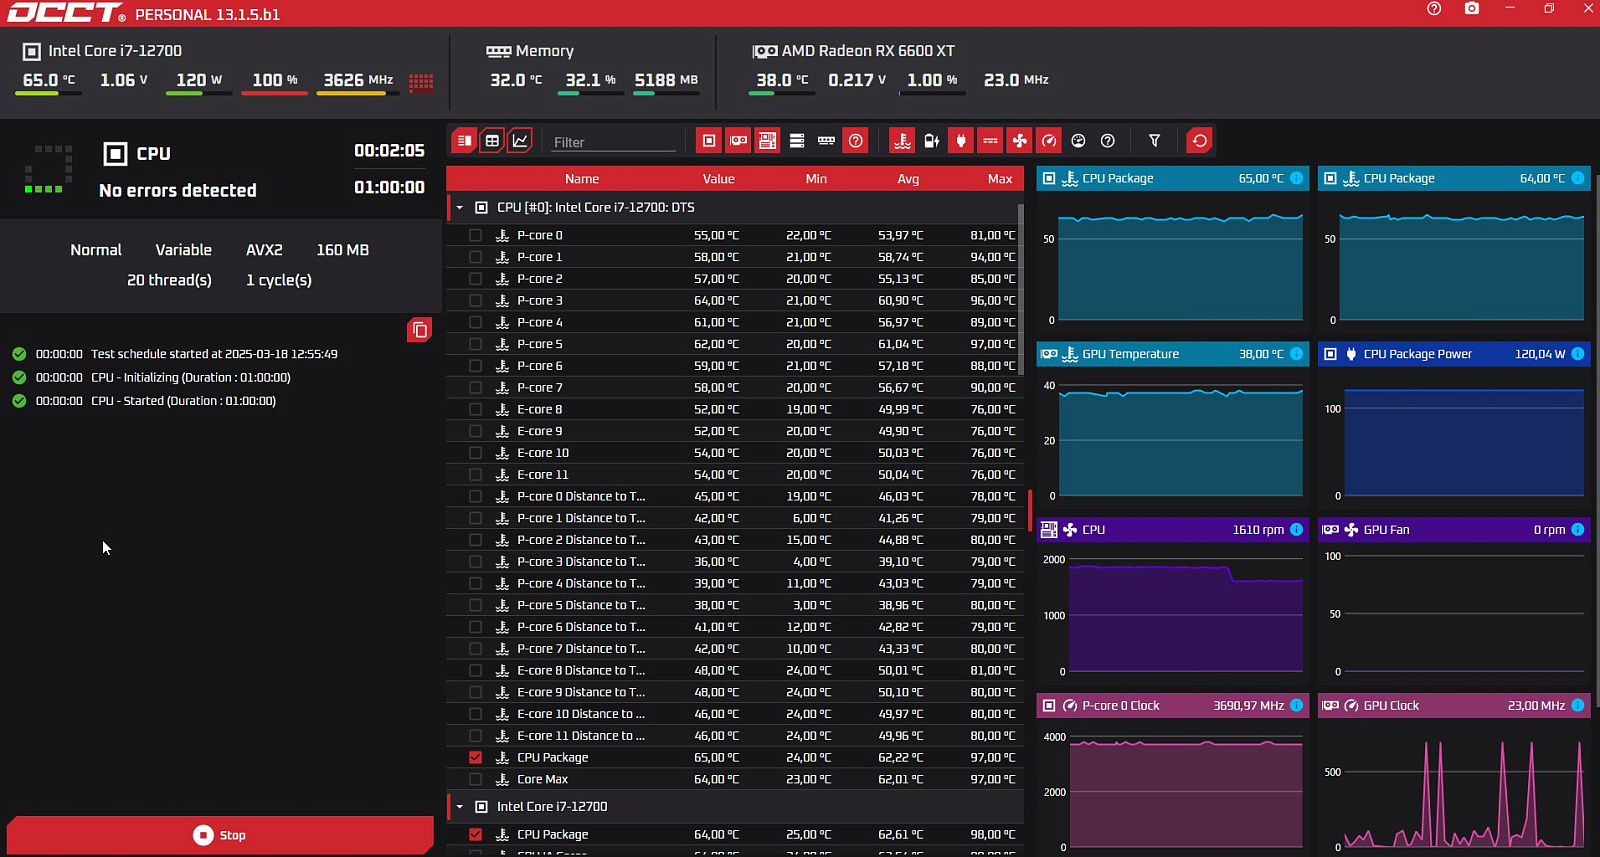Viewport: 1600px width, 857px height.
Task: Show info for GPU Fan graph
Action: tap(1578, 530)
